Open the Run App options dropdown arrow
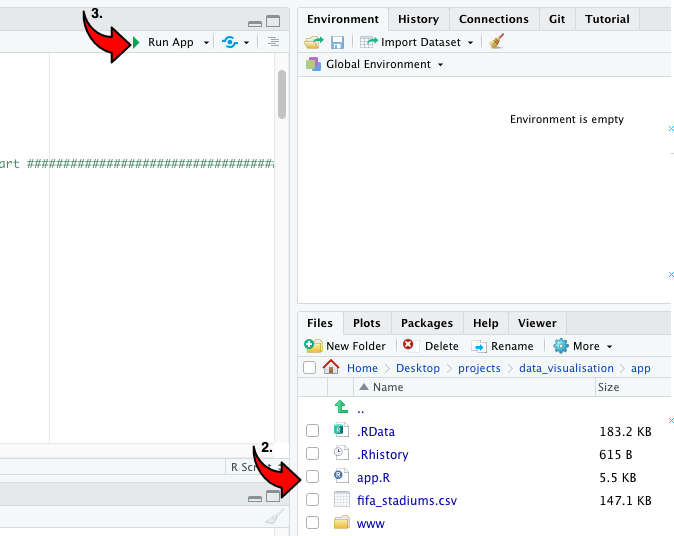The image size is (674, 536). coord(206,43)
